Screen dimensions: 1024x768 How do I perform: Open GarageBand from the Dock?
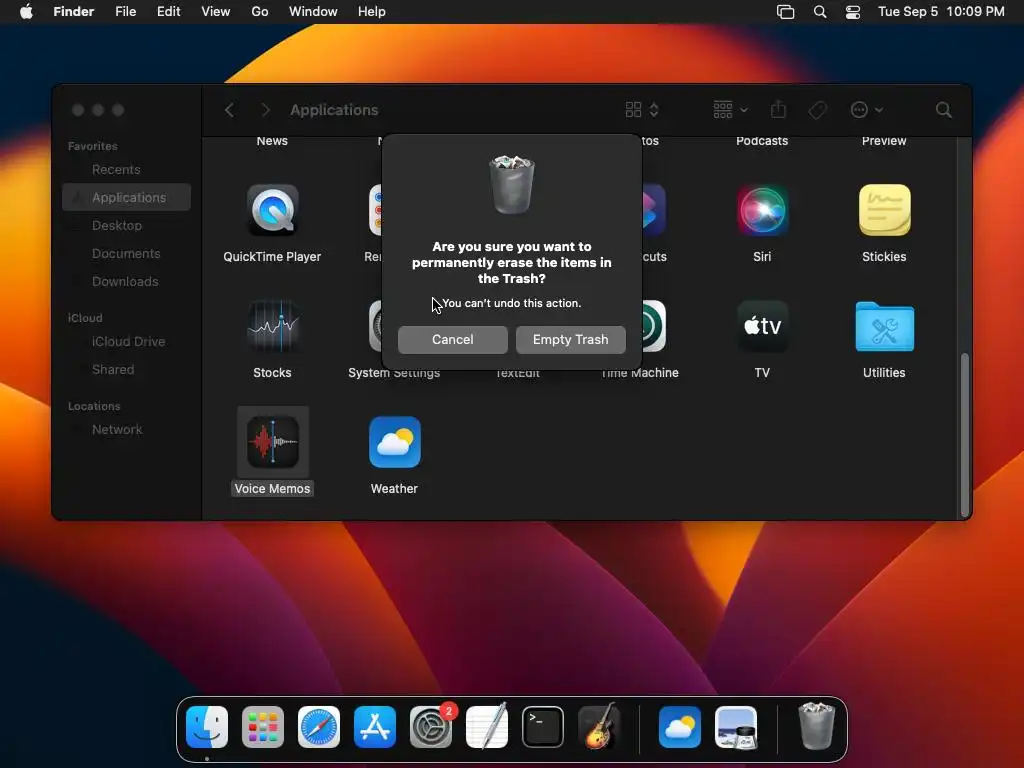click(599, 726)
